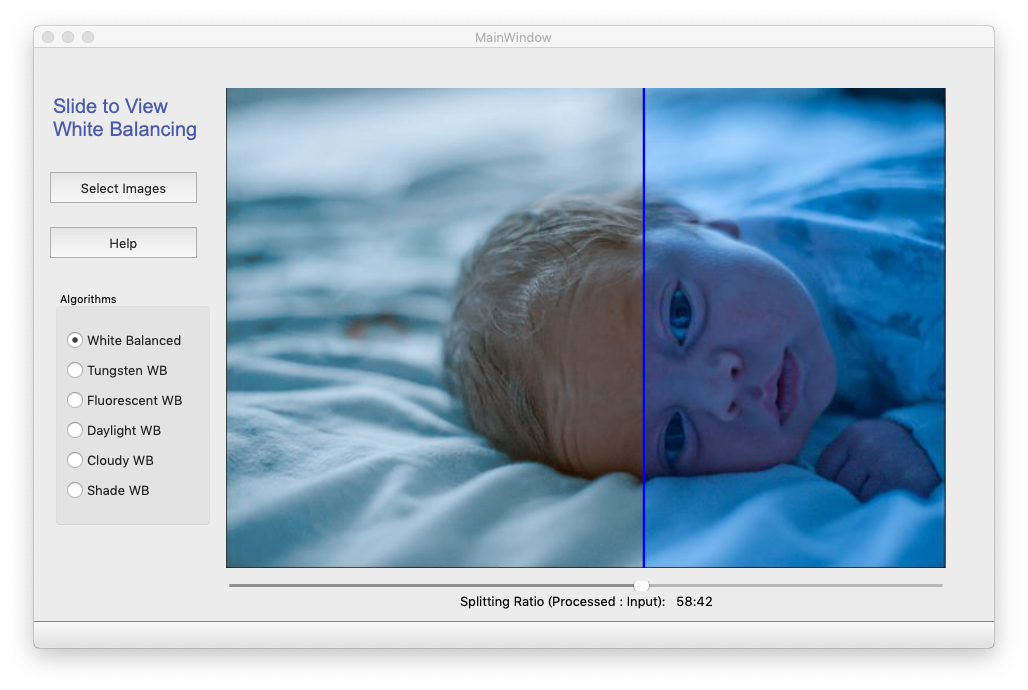The image size is (1028, 690).
Task: Close the window with red button
Action: click(x=48, y=37)
